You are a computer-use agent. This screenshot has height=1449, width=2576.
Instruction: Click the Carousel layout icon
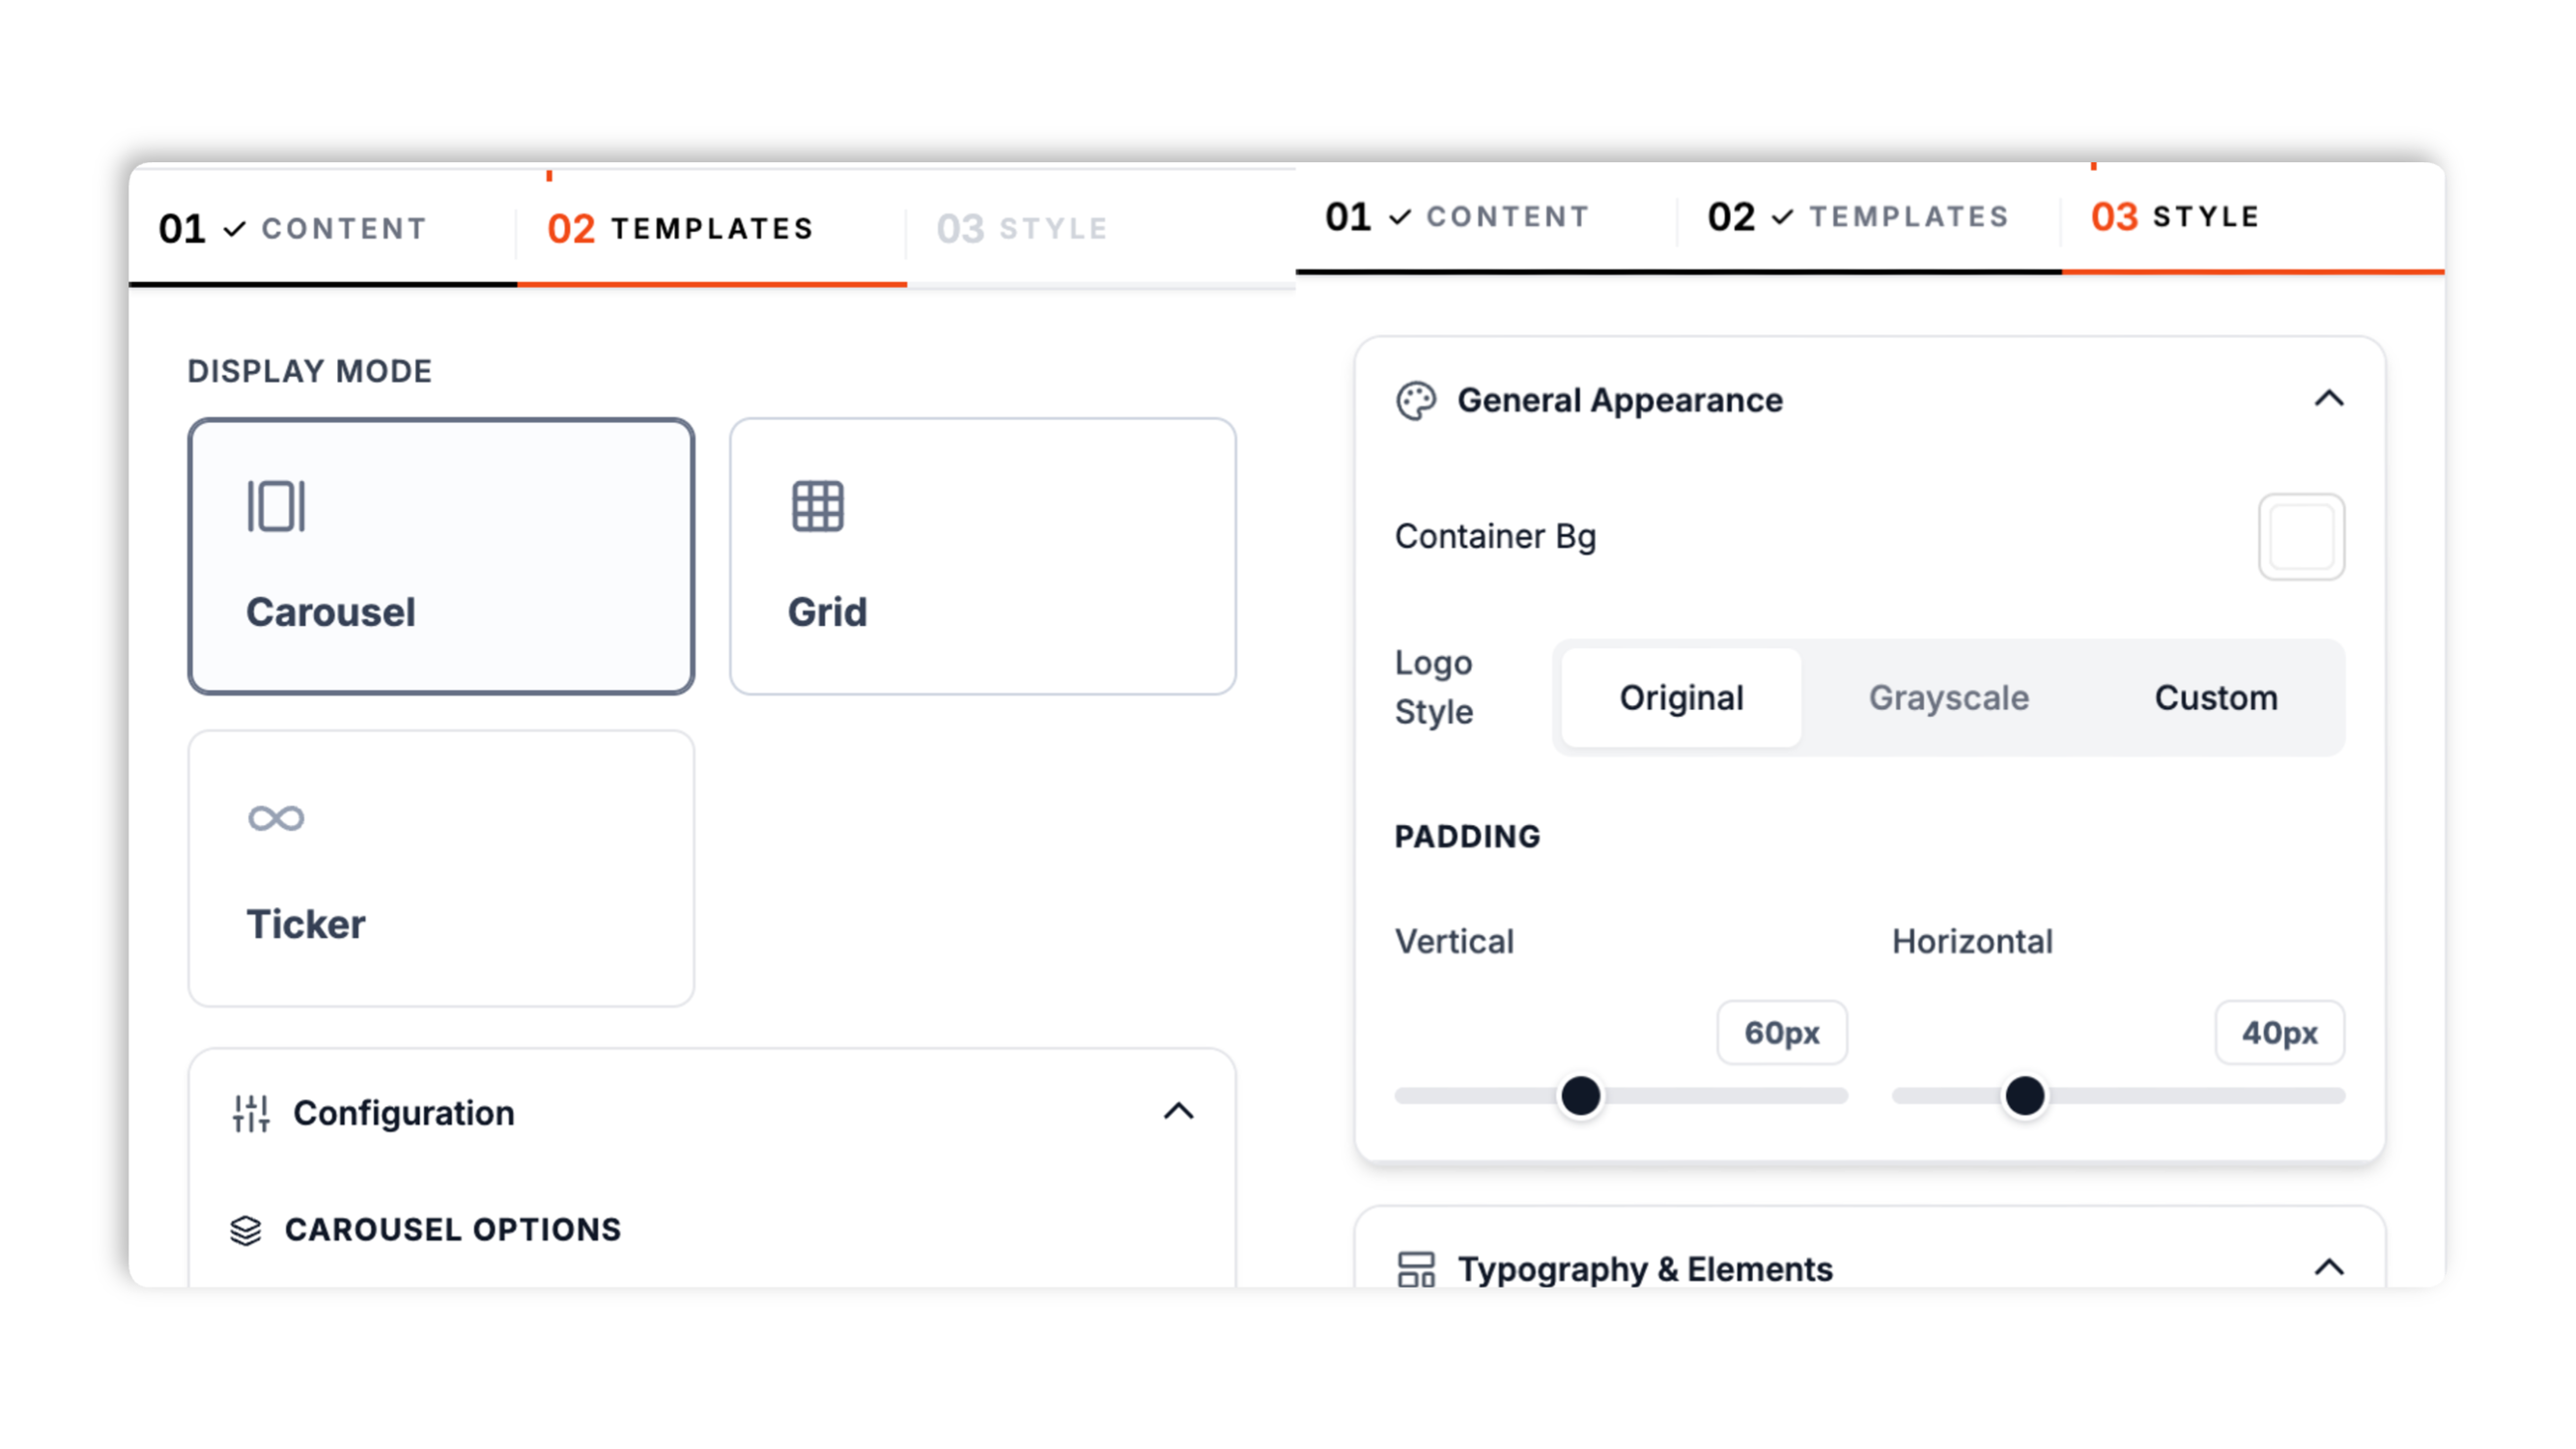tap(276, 506)
